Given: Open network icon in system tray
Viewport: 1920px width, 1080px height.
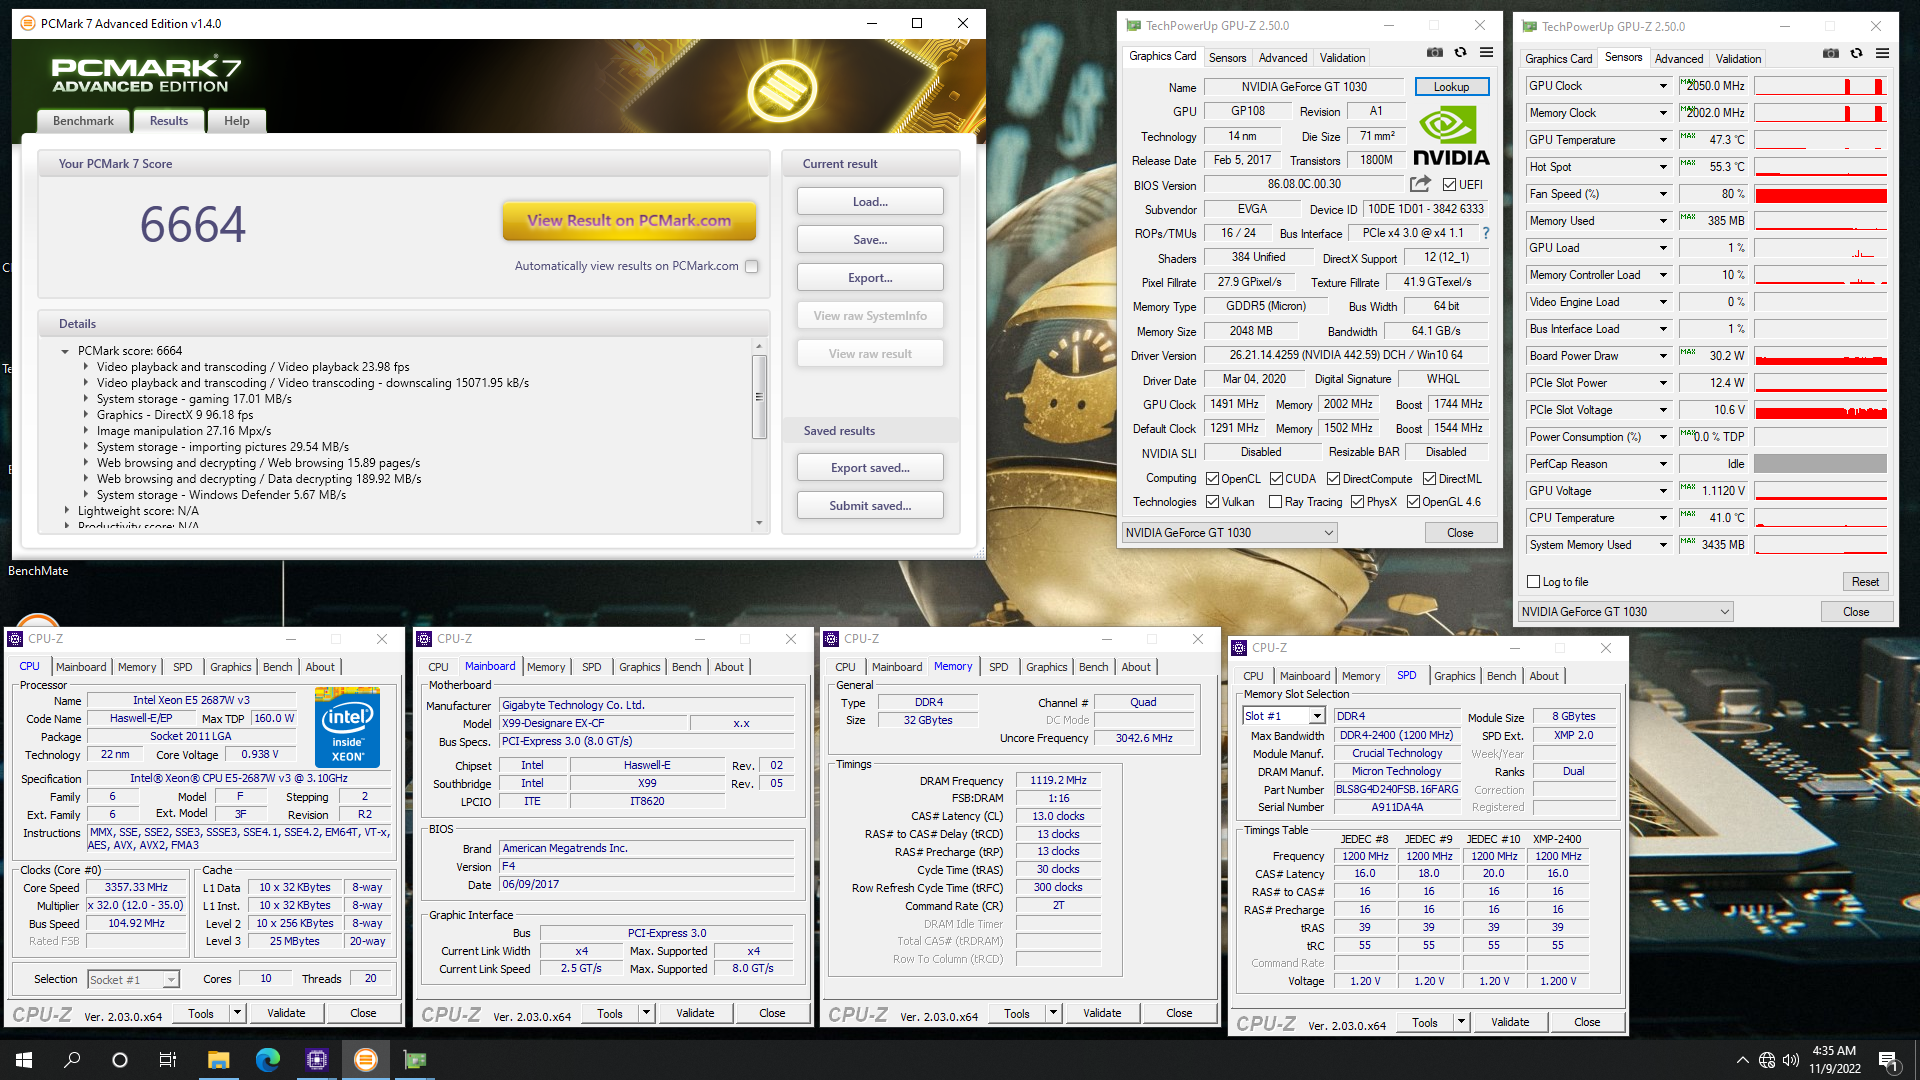Looking at the screenshot, I should [1767, 1060].
